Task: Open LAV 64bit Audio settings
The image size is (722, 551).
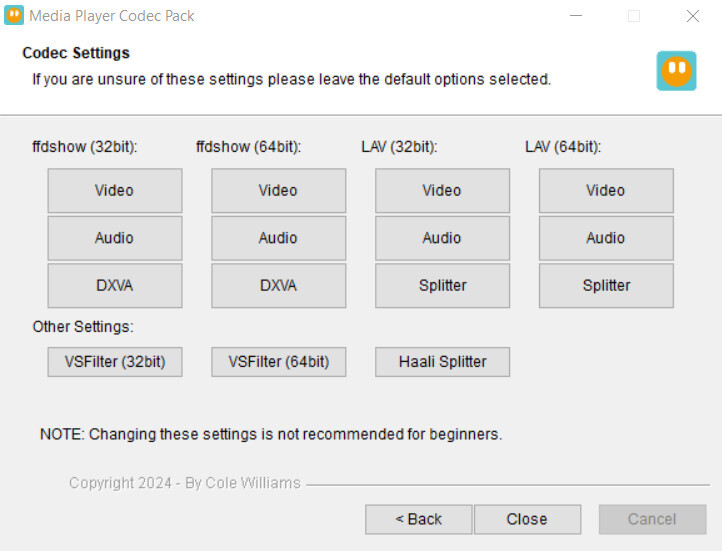Action: point(606,238)
